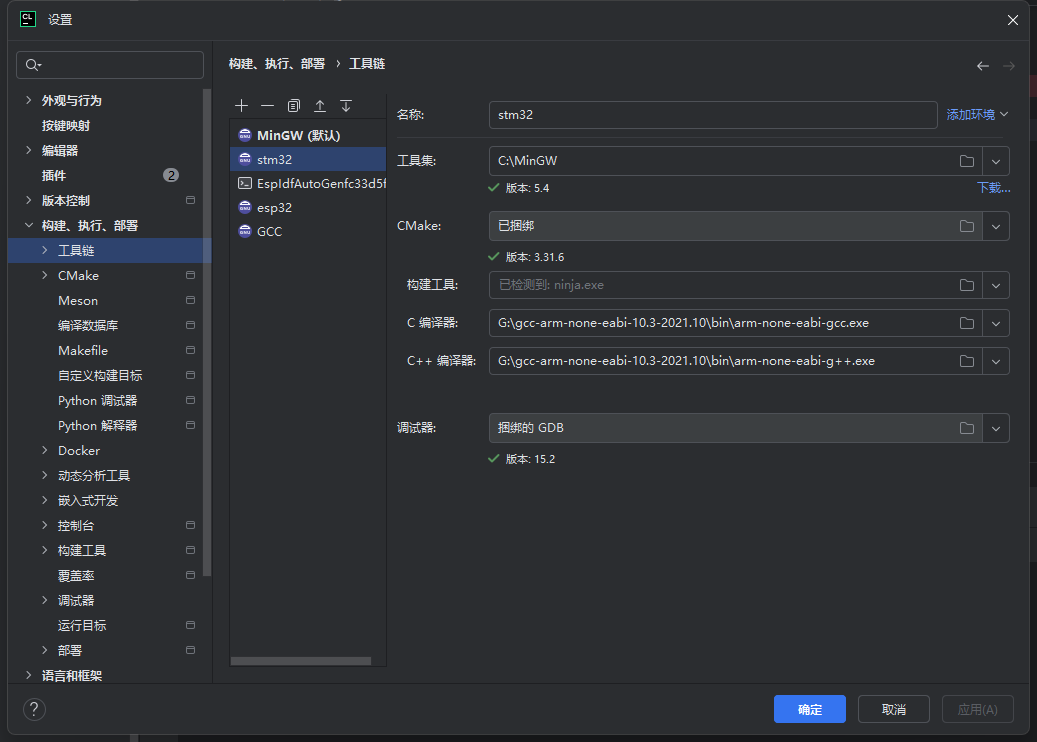Select esp32 toolchain
Screen dimensions: 1037x742
point(308,208)
